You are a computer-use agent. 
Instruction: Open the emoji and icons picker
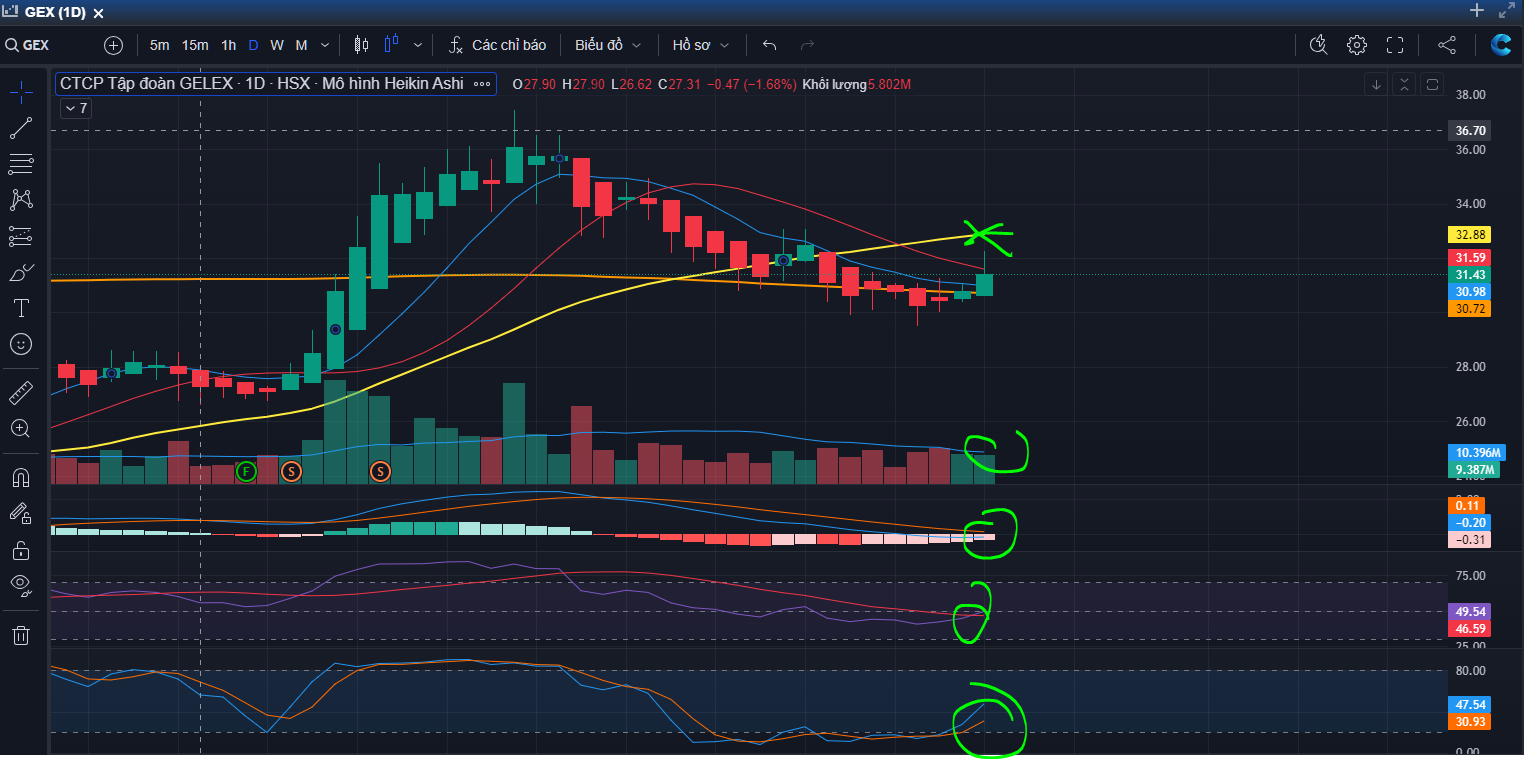21,344
